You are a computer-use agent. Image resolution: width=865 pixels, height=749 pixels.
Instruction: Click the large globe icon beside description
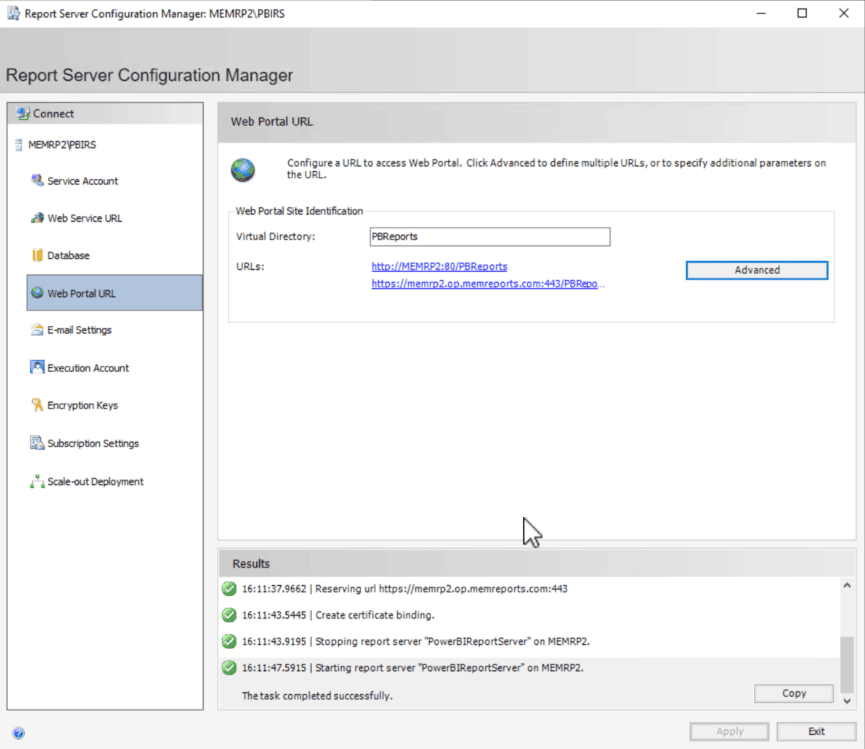click(x=243, y=170)
